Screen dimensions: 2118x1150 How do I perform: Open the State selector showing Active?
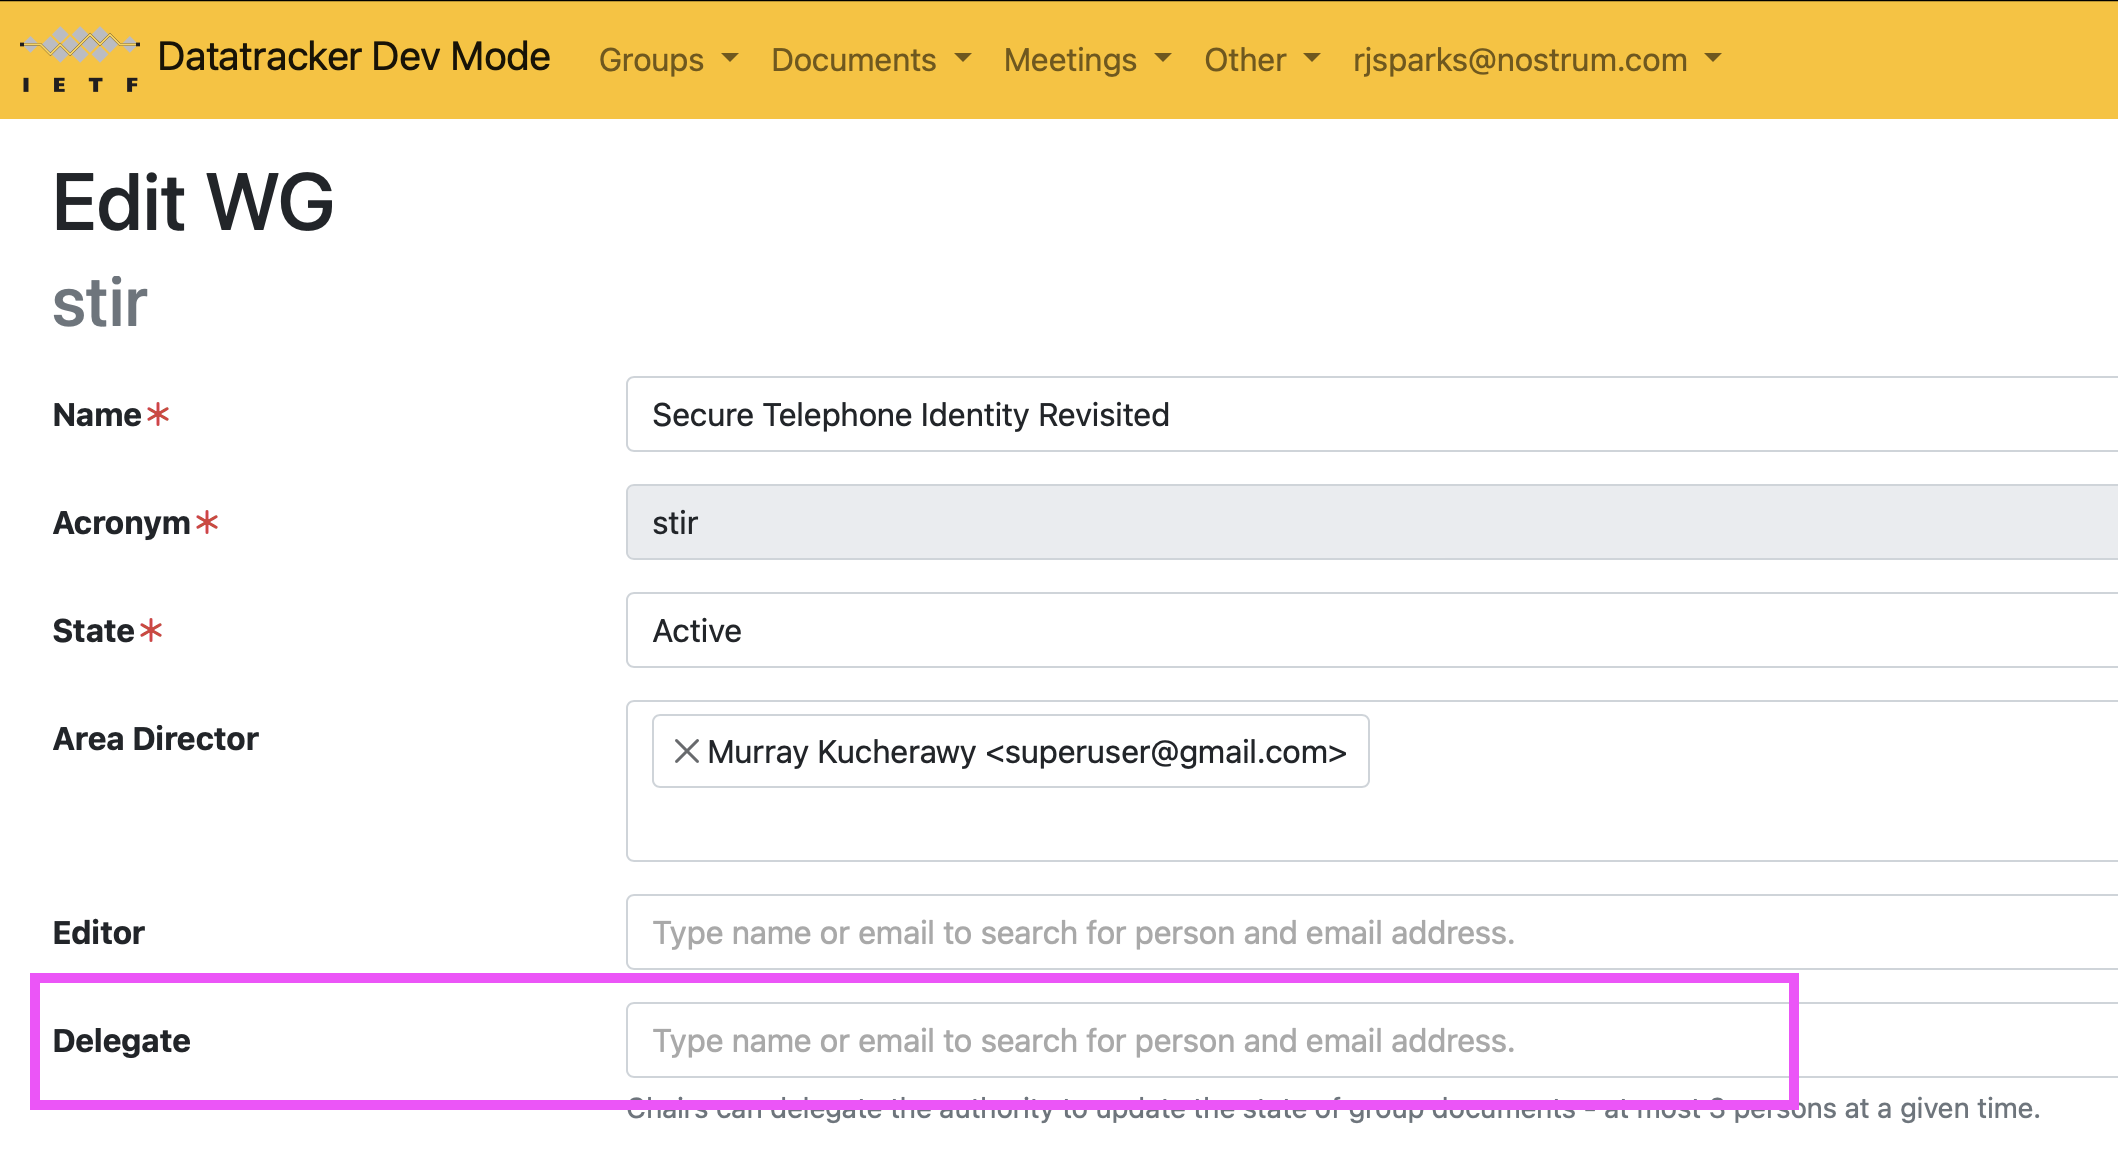coord(1370,630)
